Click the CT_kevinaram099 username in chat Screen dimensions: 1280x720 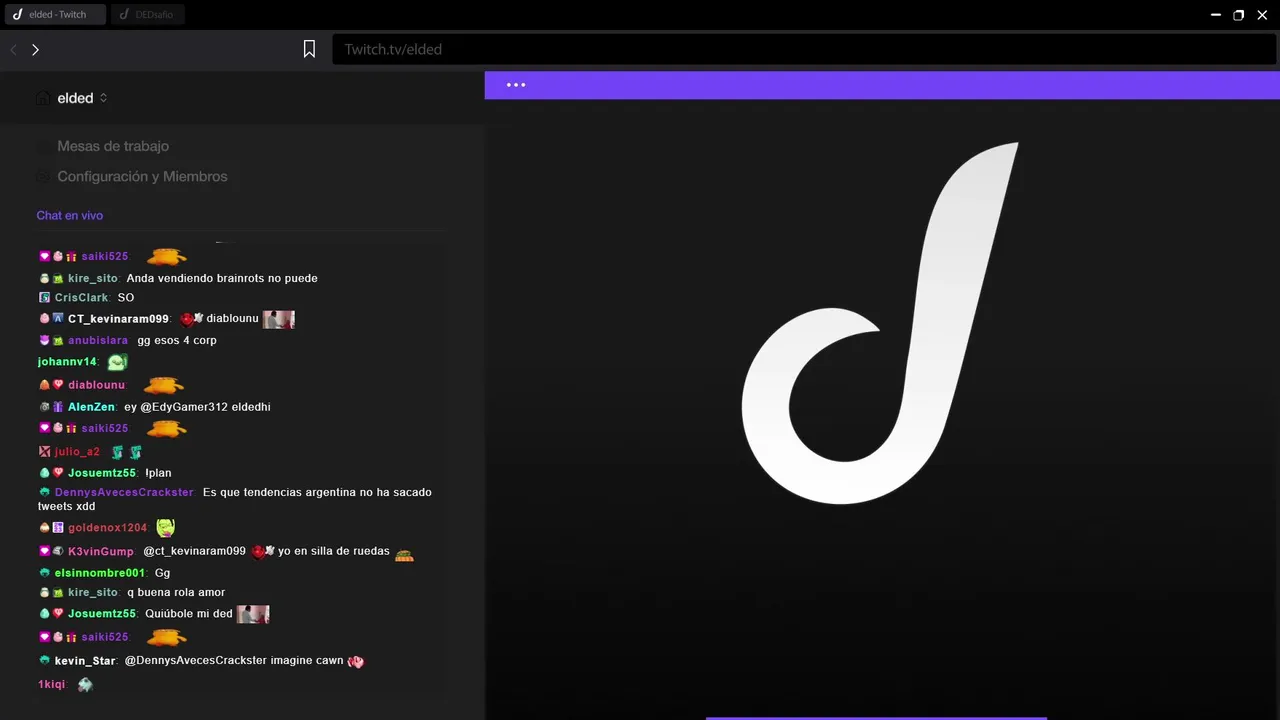point(118,319)
